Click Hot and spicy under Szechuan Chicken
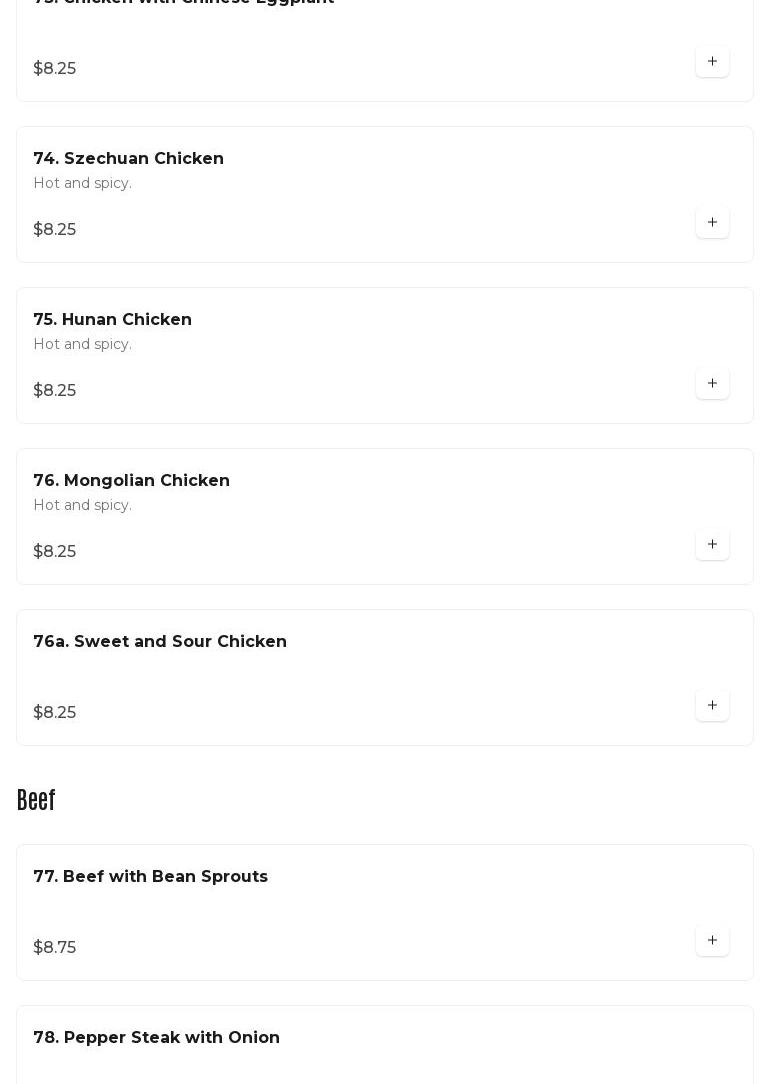770x1084 pixels. click(x=82, y=183)
